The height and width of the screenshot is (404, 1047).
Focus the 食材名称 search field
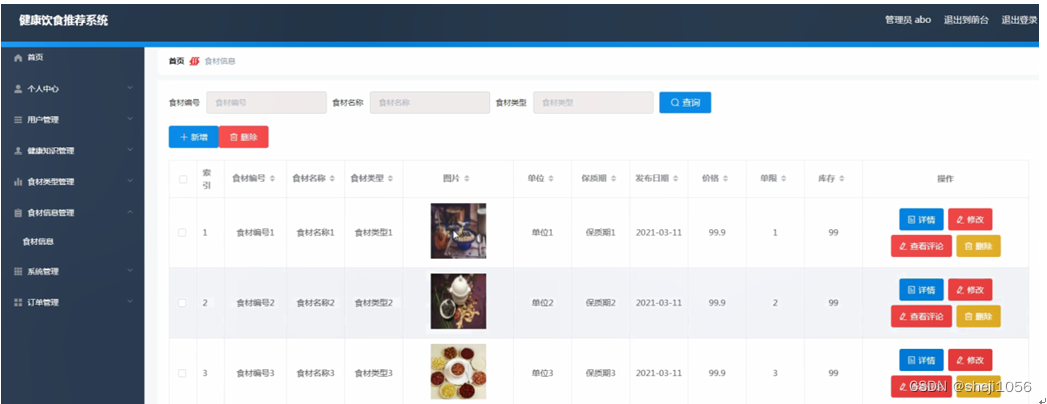point(429,103)
